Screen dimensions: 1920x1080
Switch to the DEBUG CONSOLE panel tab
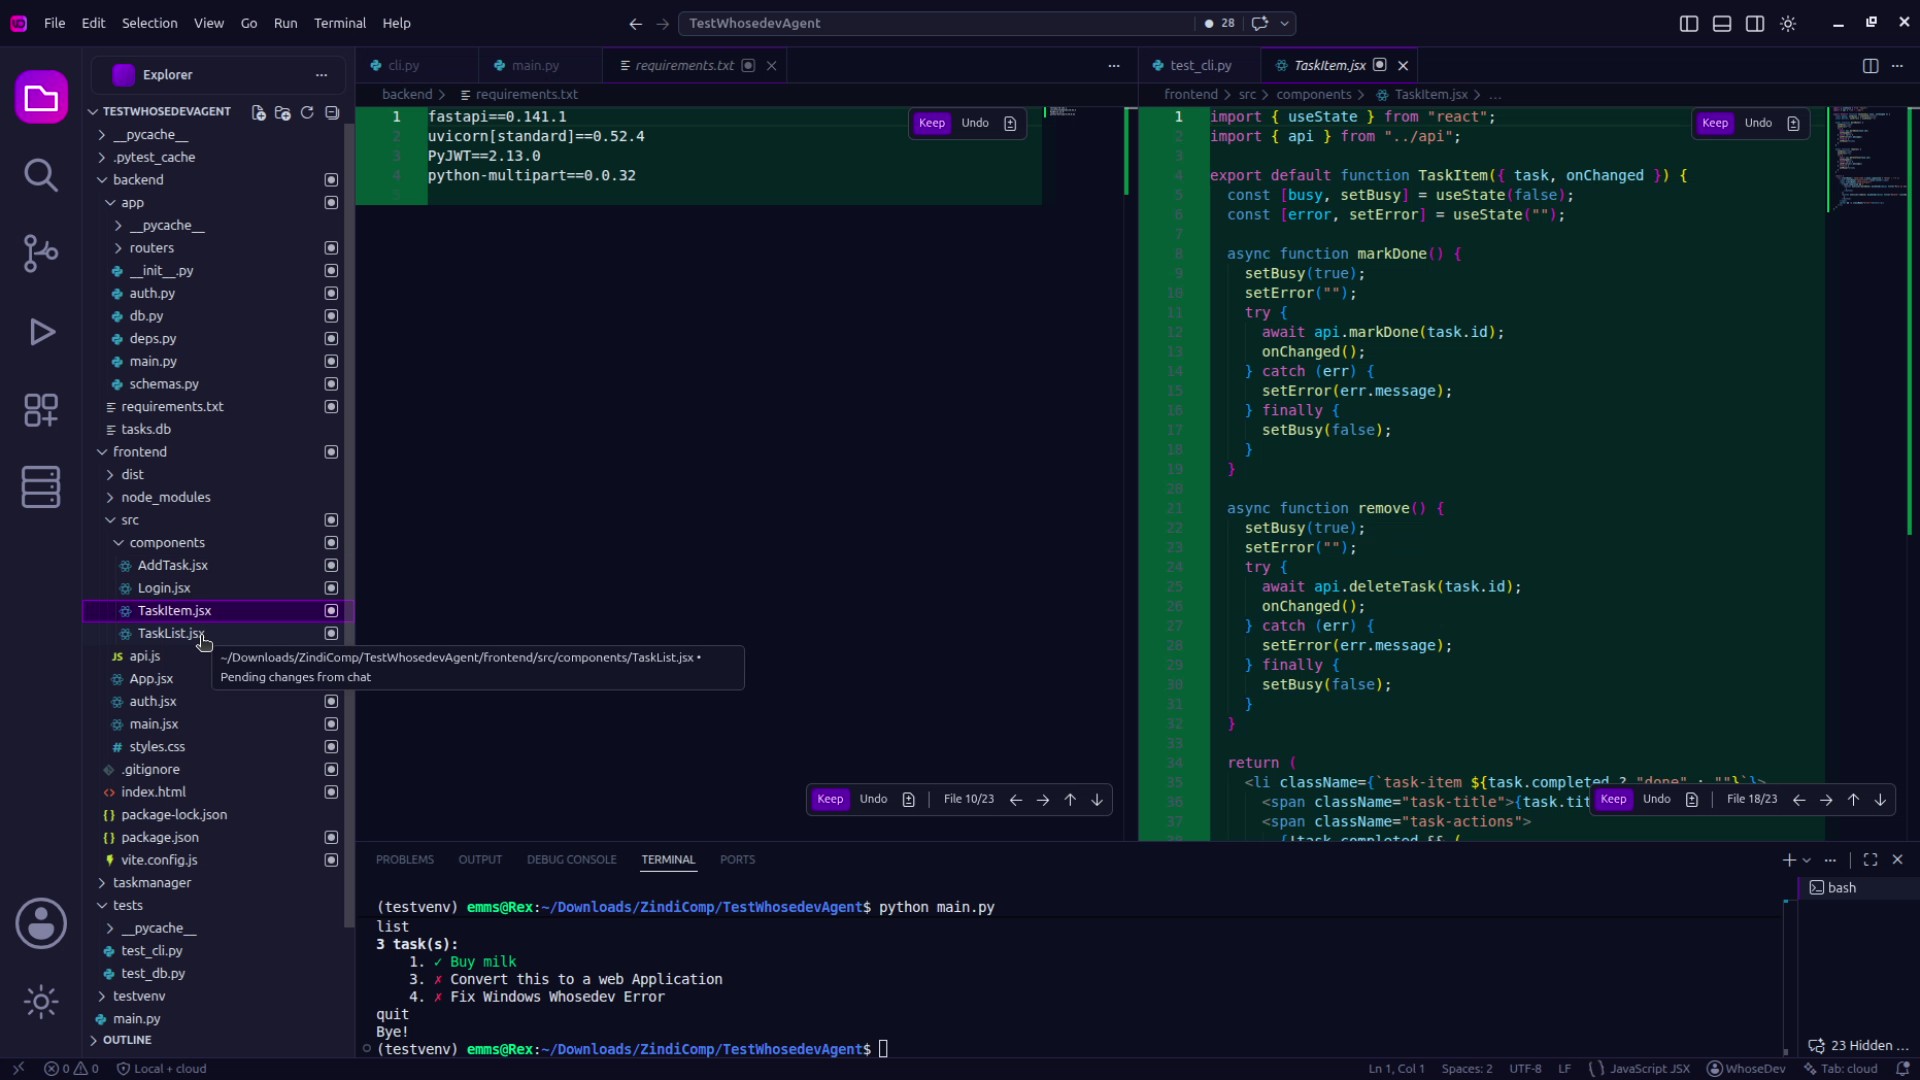tap(572, 860)
